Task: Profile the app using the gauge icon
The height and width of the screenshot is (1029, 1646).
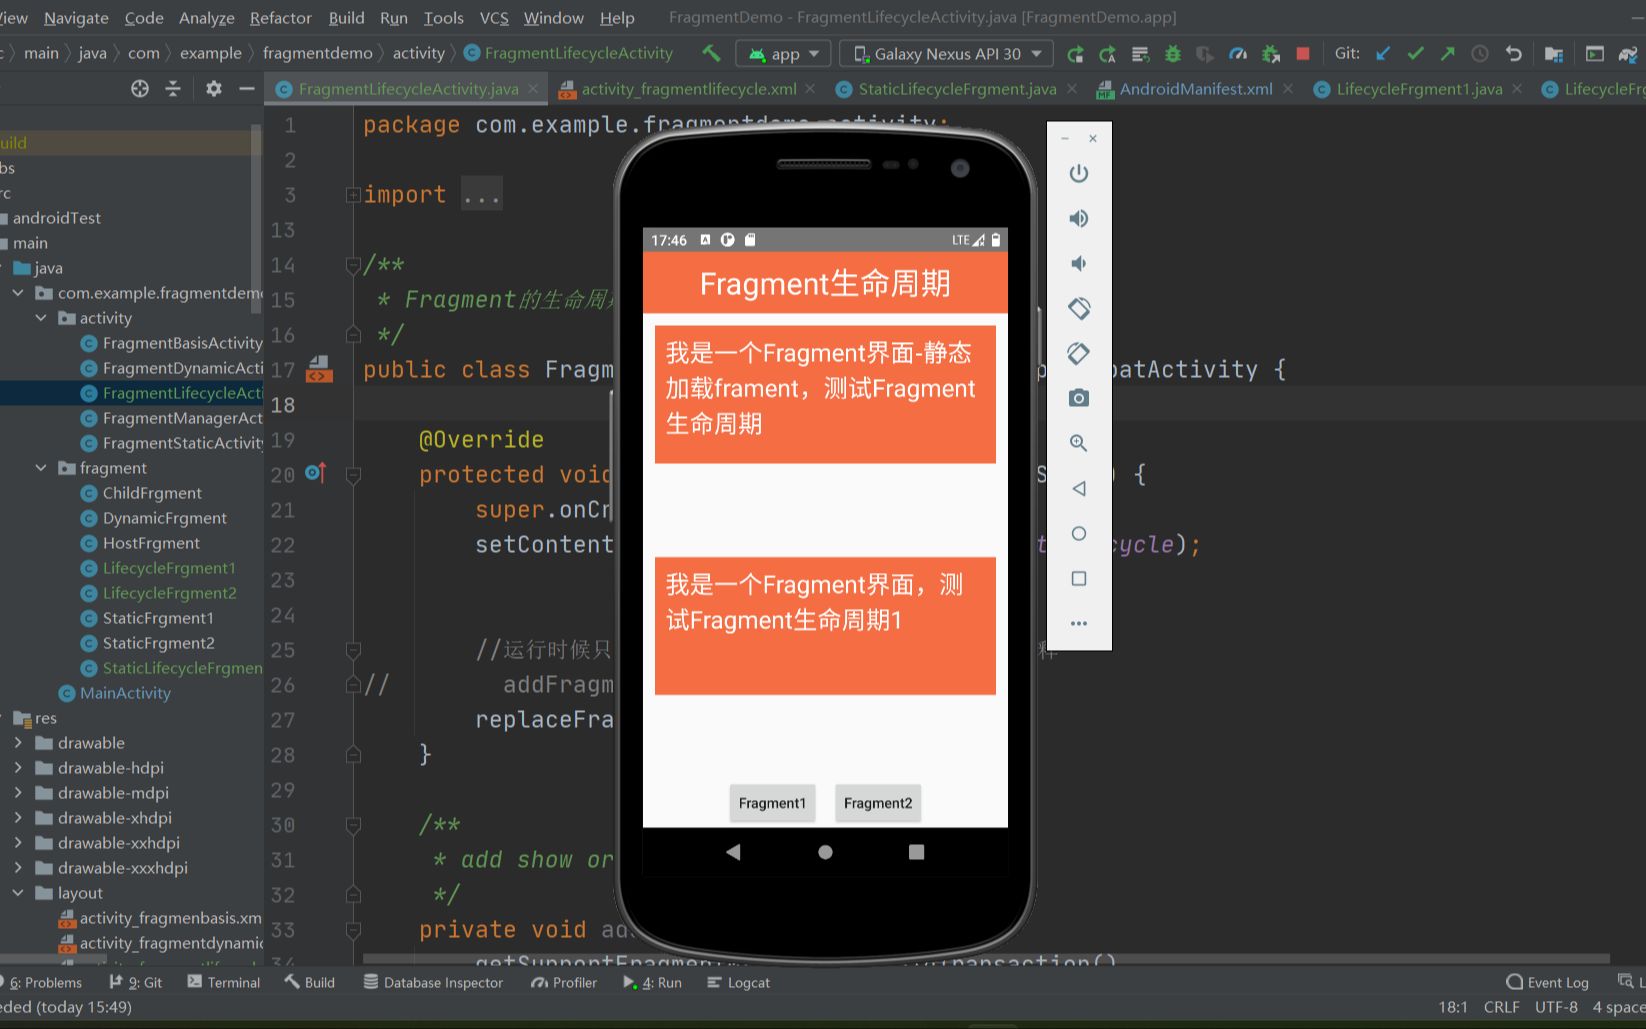Action: pos(1238,53)
